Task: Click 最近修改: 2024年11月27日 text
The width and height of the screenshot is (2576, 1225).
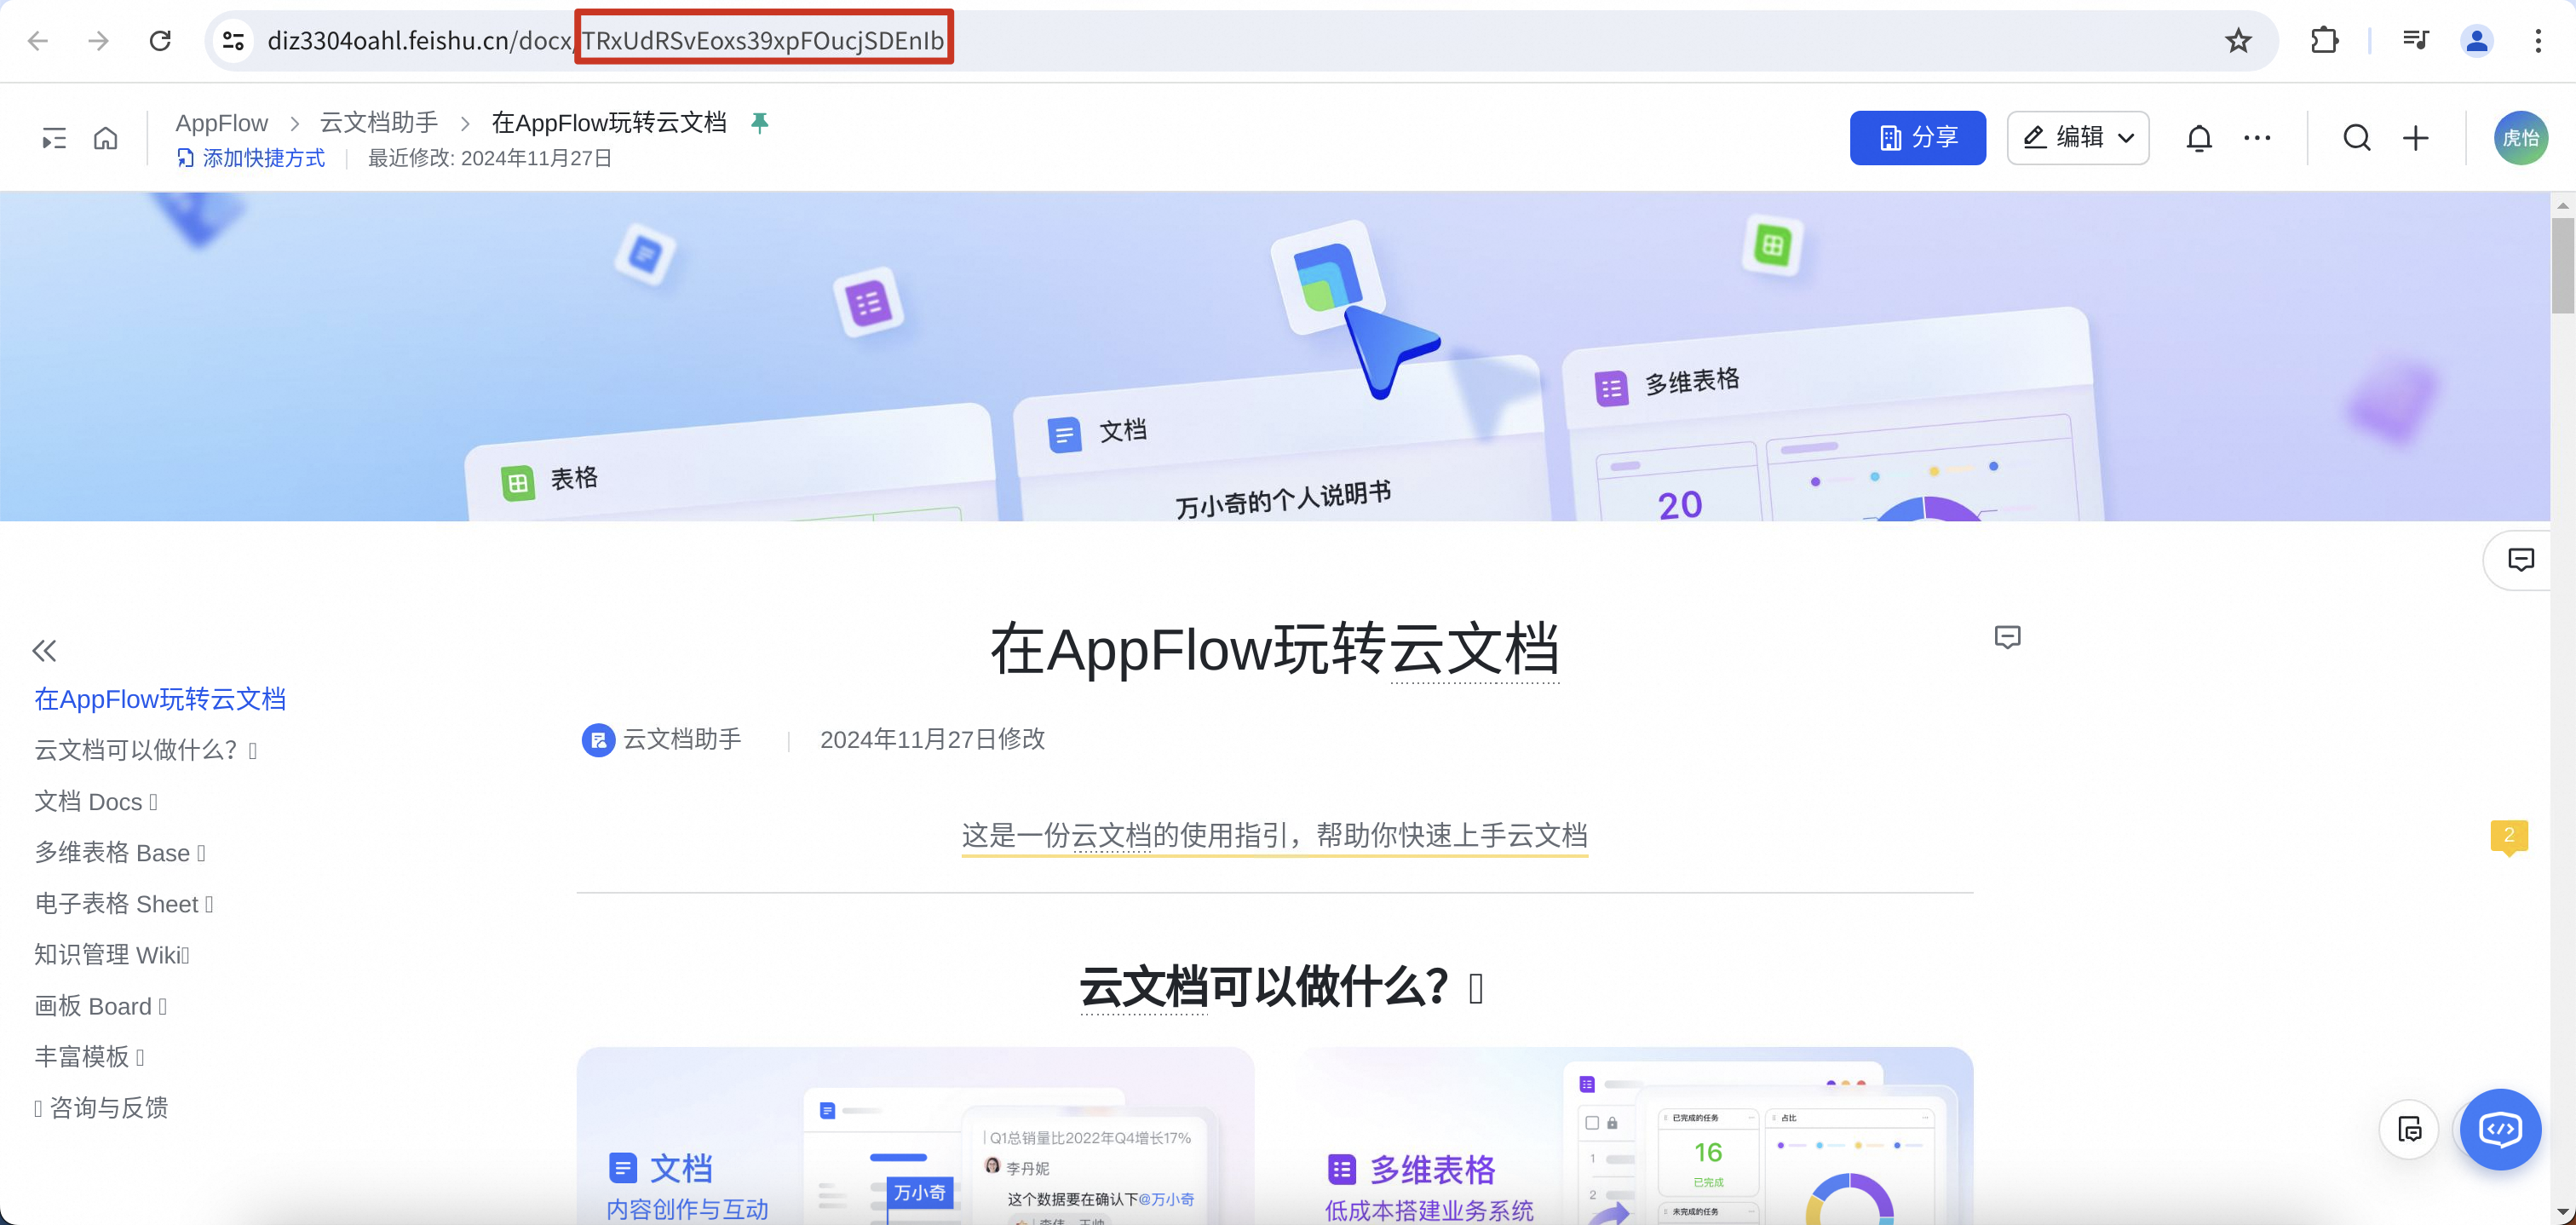Action: click(490, 158)
